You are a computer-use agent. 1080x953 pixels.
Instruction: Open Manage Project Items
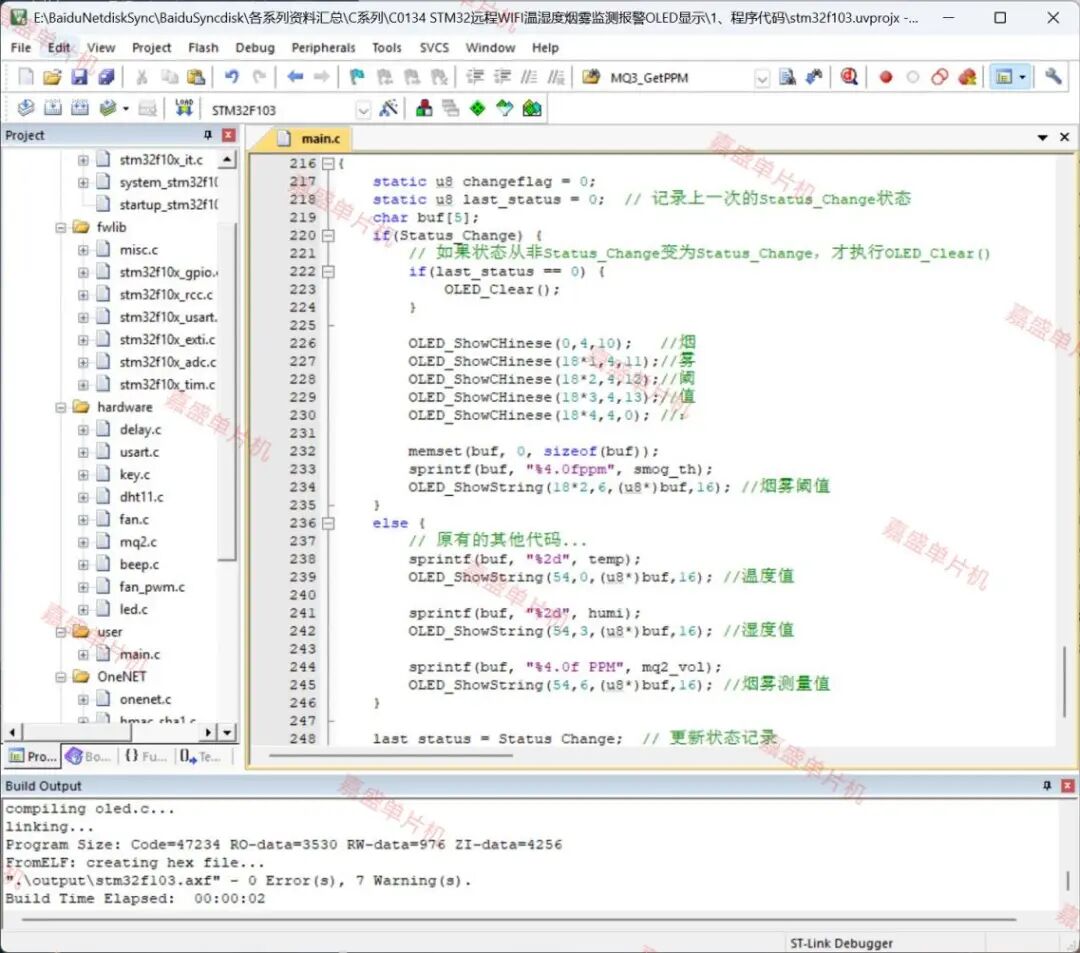click(x=424, y=108)
